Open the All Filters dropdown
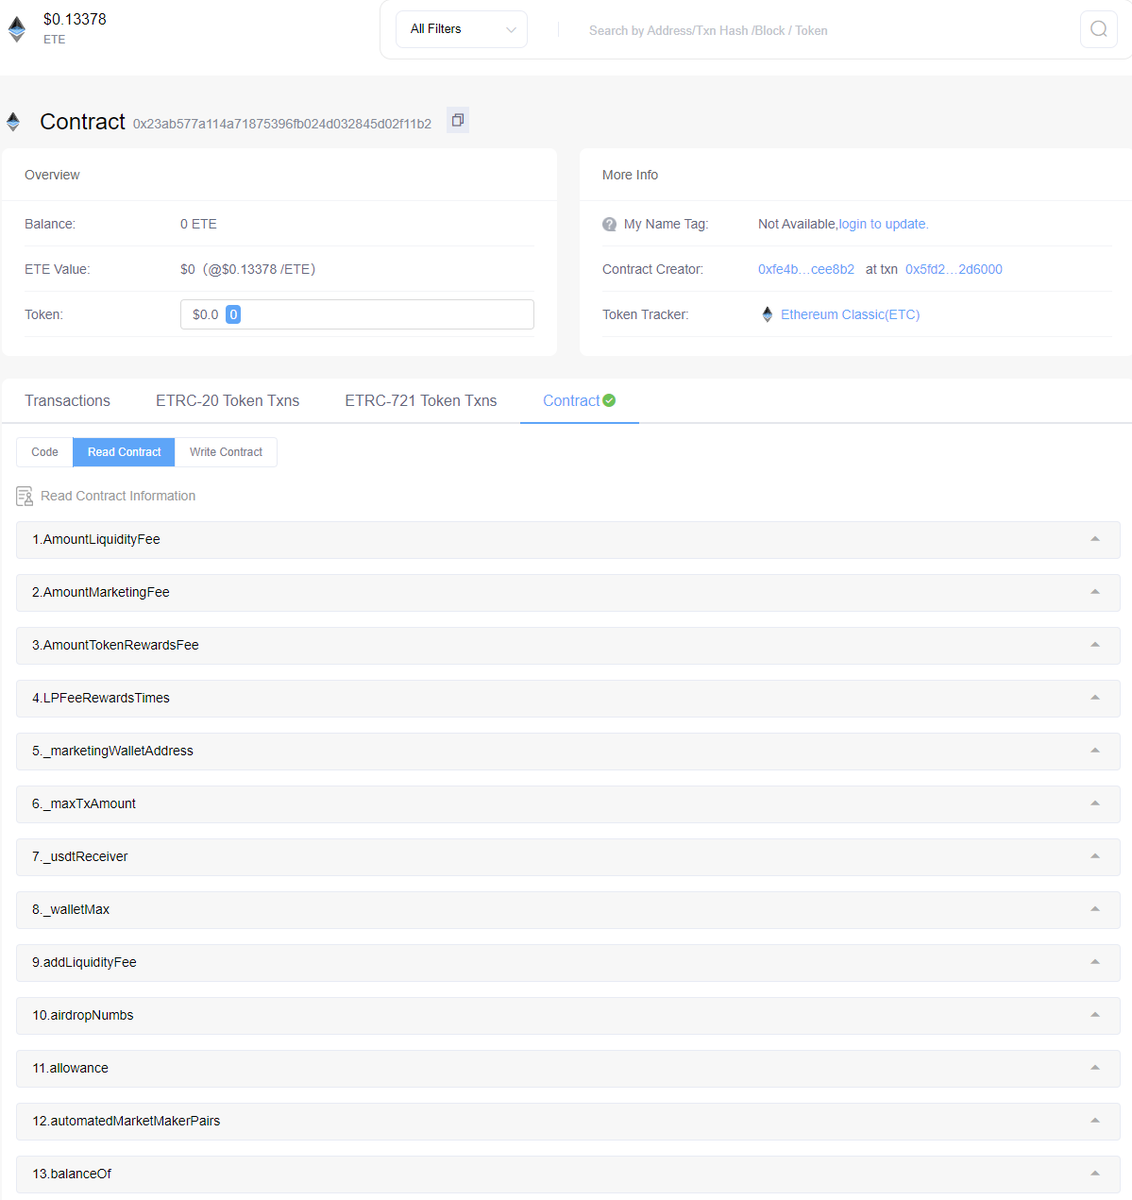Screen dimensions: 1132x1200 (x=460, y=29)
